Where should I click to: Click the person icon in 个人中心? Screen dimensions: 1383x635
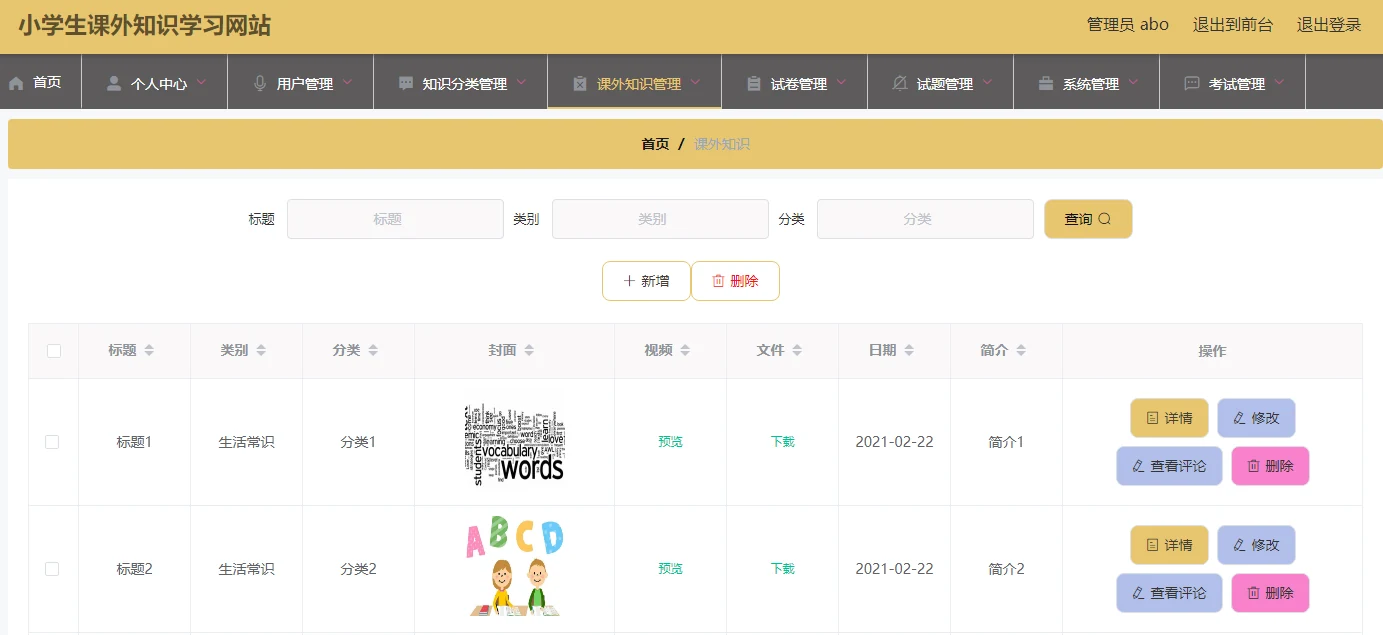[x=114, y=83]
